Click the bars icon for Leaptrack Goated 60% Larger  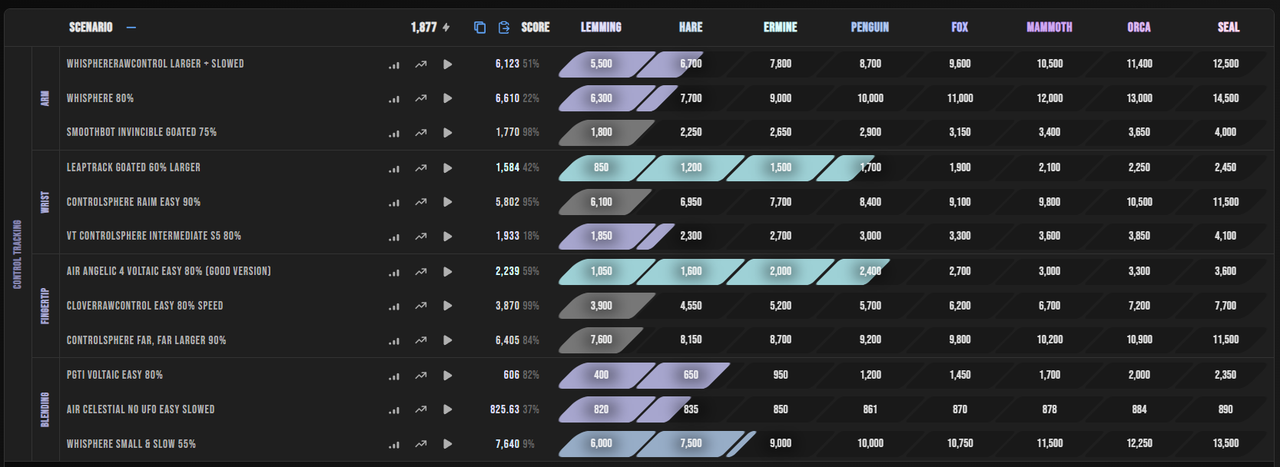point(394,168)
